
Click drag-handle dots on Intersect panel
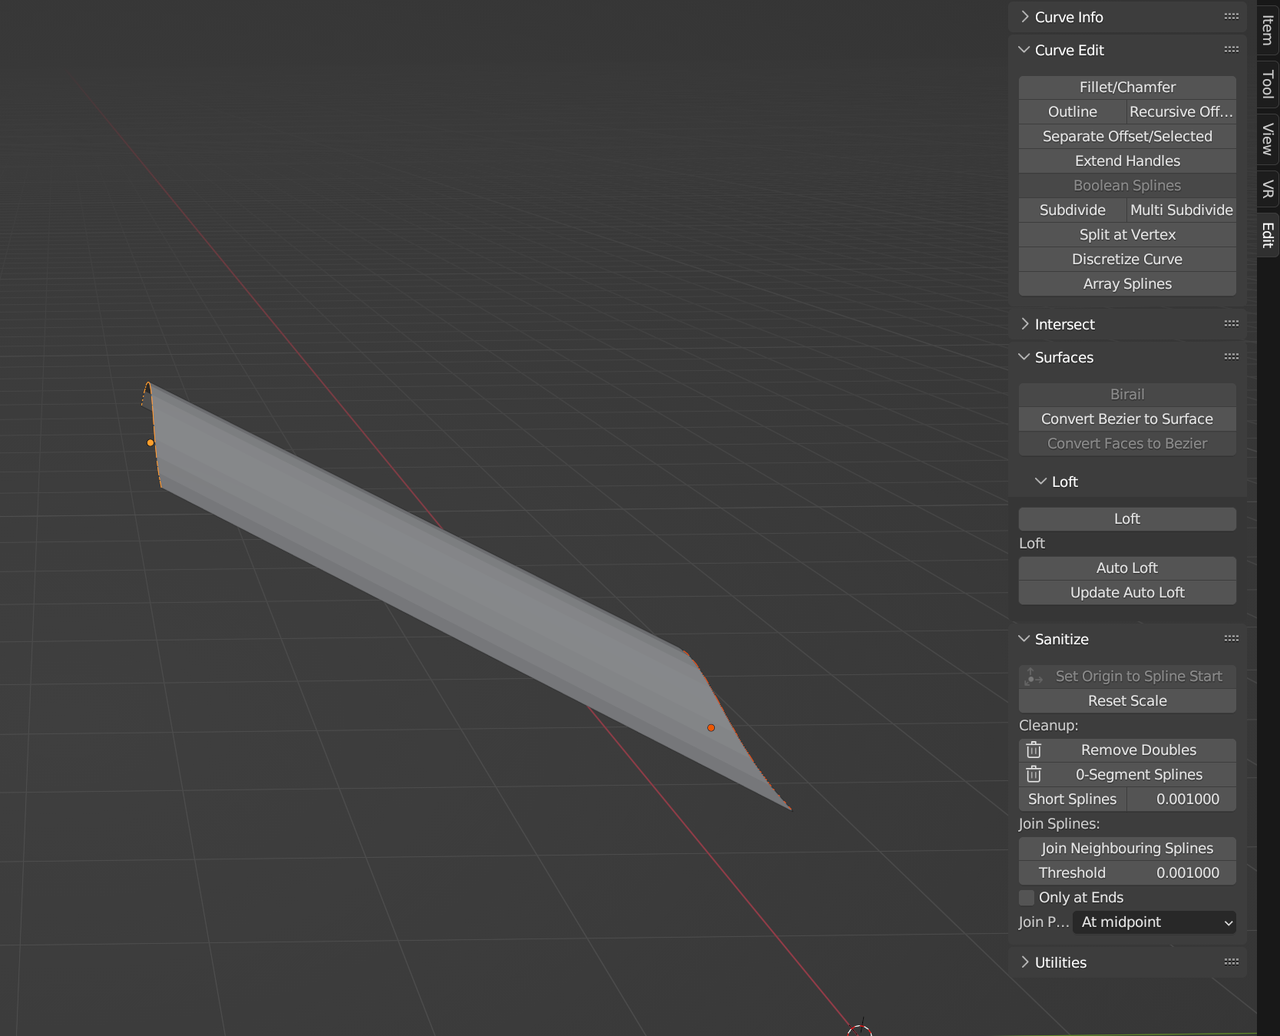pyautogui.click(x=1231, y=323)
